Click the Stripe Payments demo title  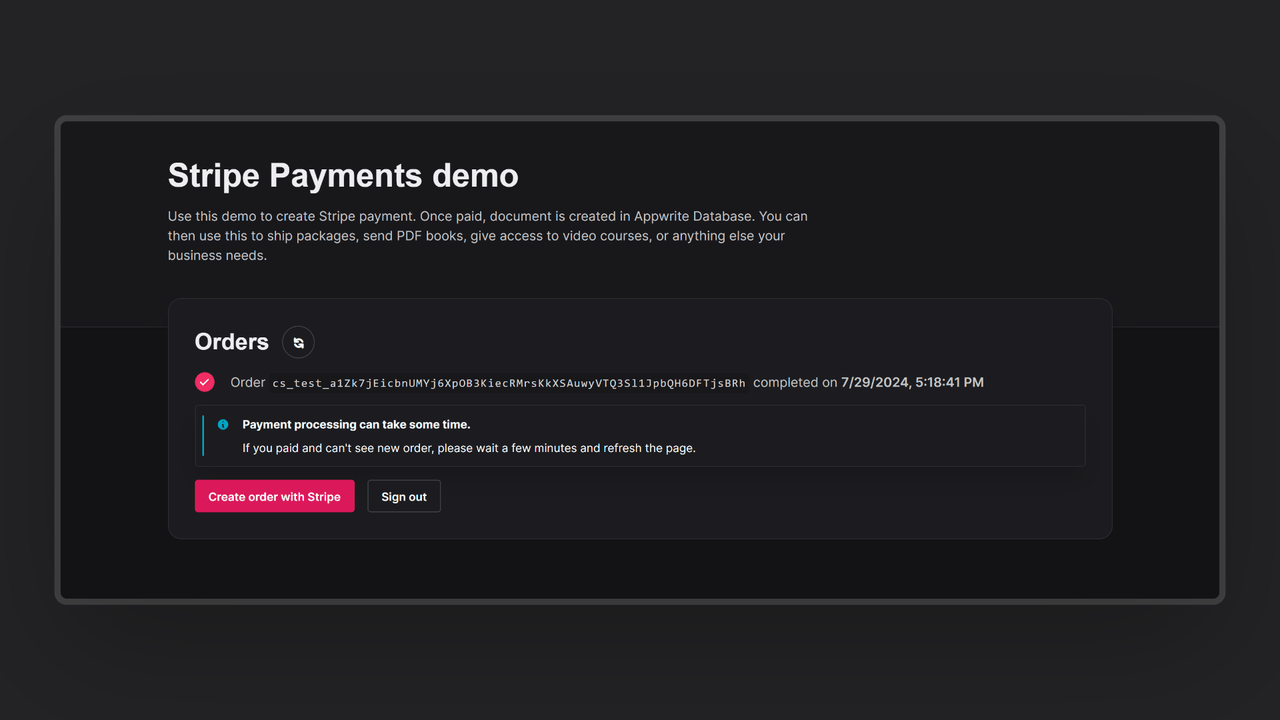[343, 175]
